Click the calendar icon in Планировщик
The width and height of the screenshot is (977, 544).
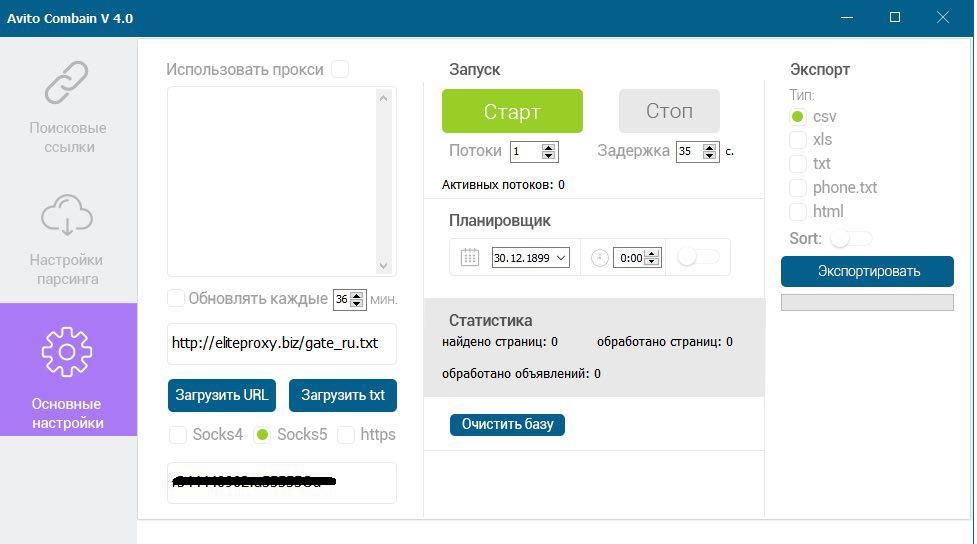point(470,257)
